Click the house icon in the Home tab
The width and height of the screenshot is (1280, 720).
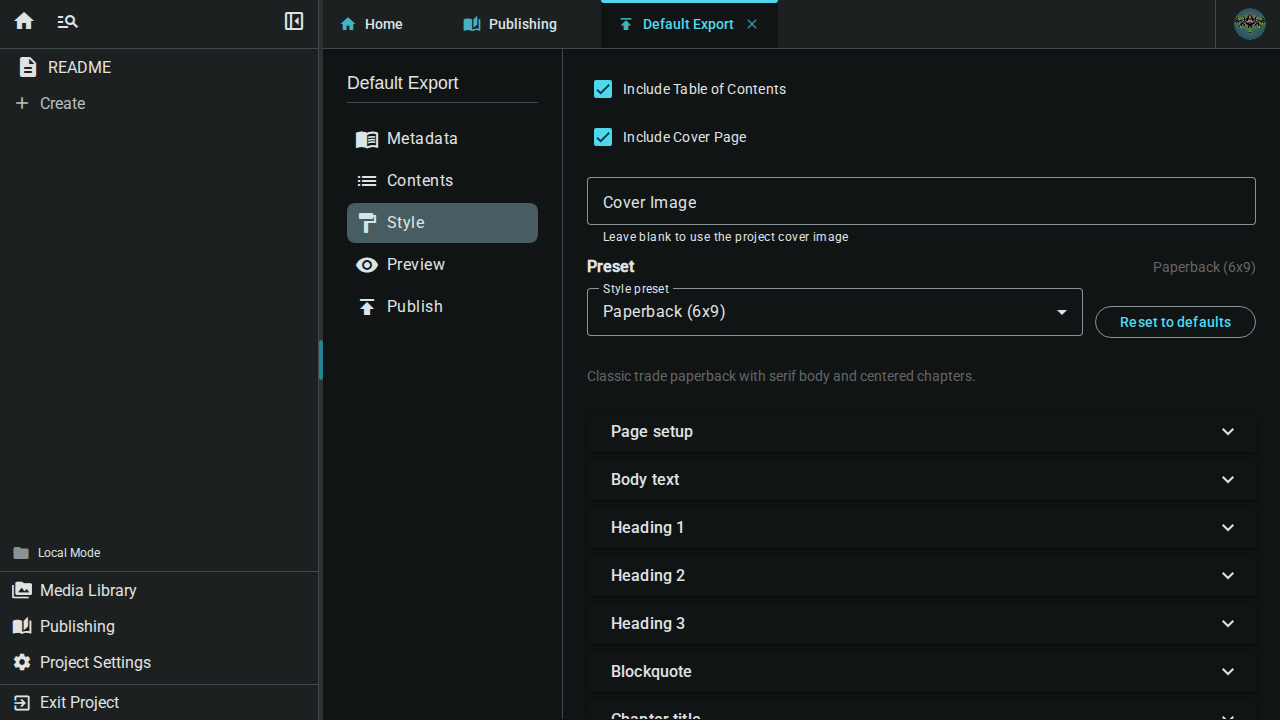pyautogui.click(x=348, y=24)
